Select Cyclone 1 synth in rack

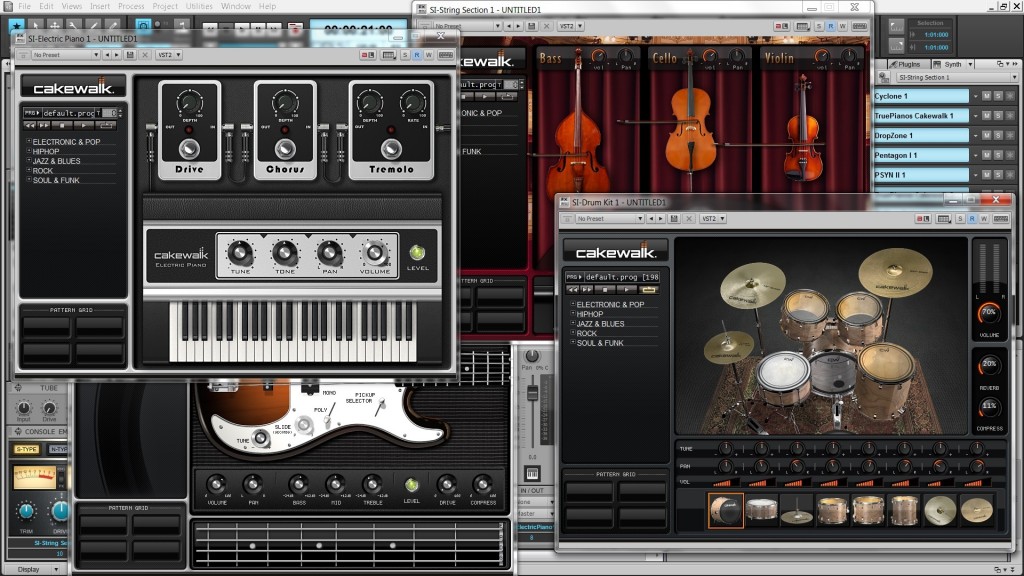point(921,96)
